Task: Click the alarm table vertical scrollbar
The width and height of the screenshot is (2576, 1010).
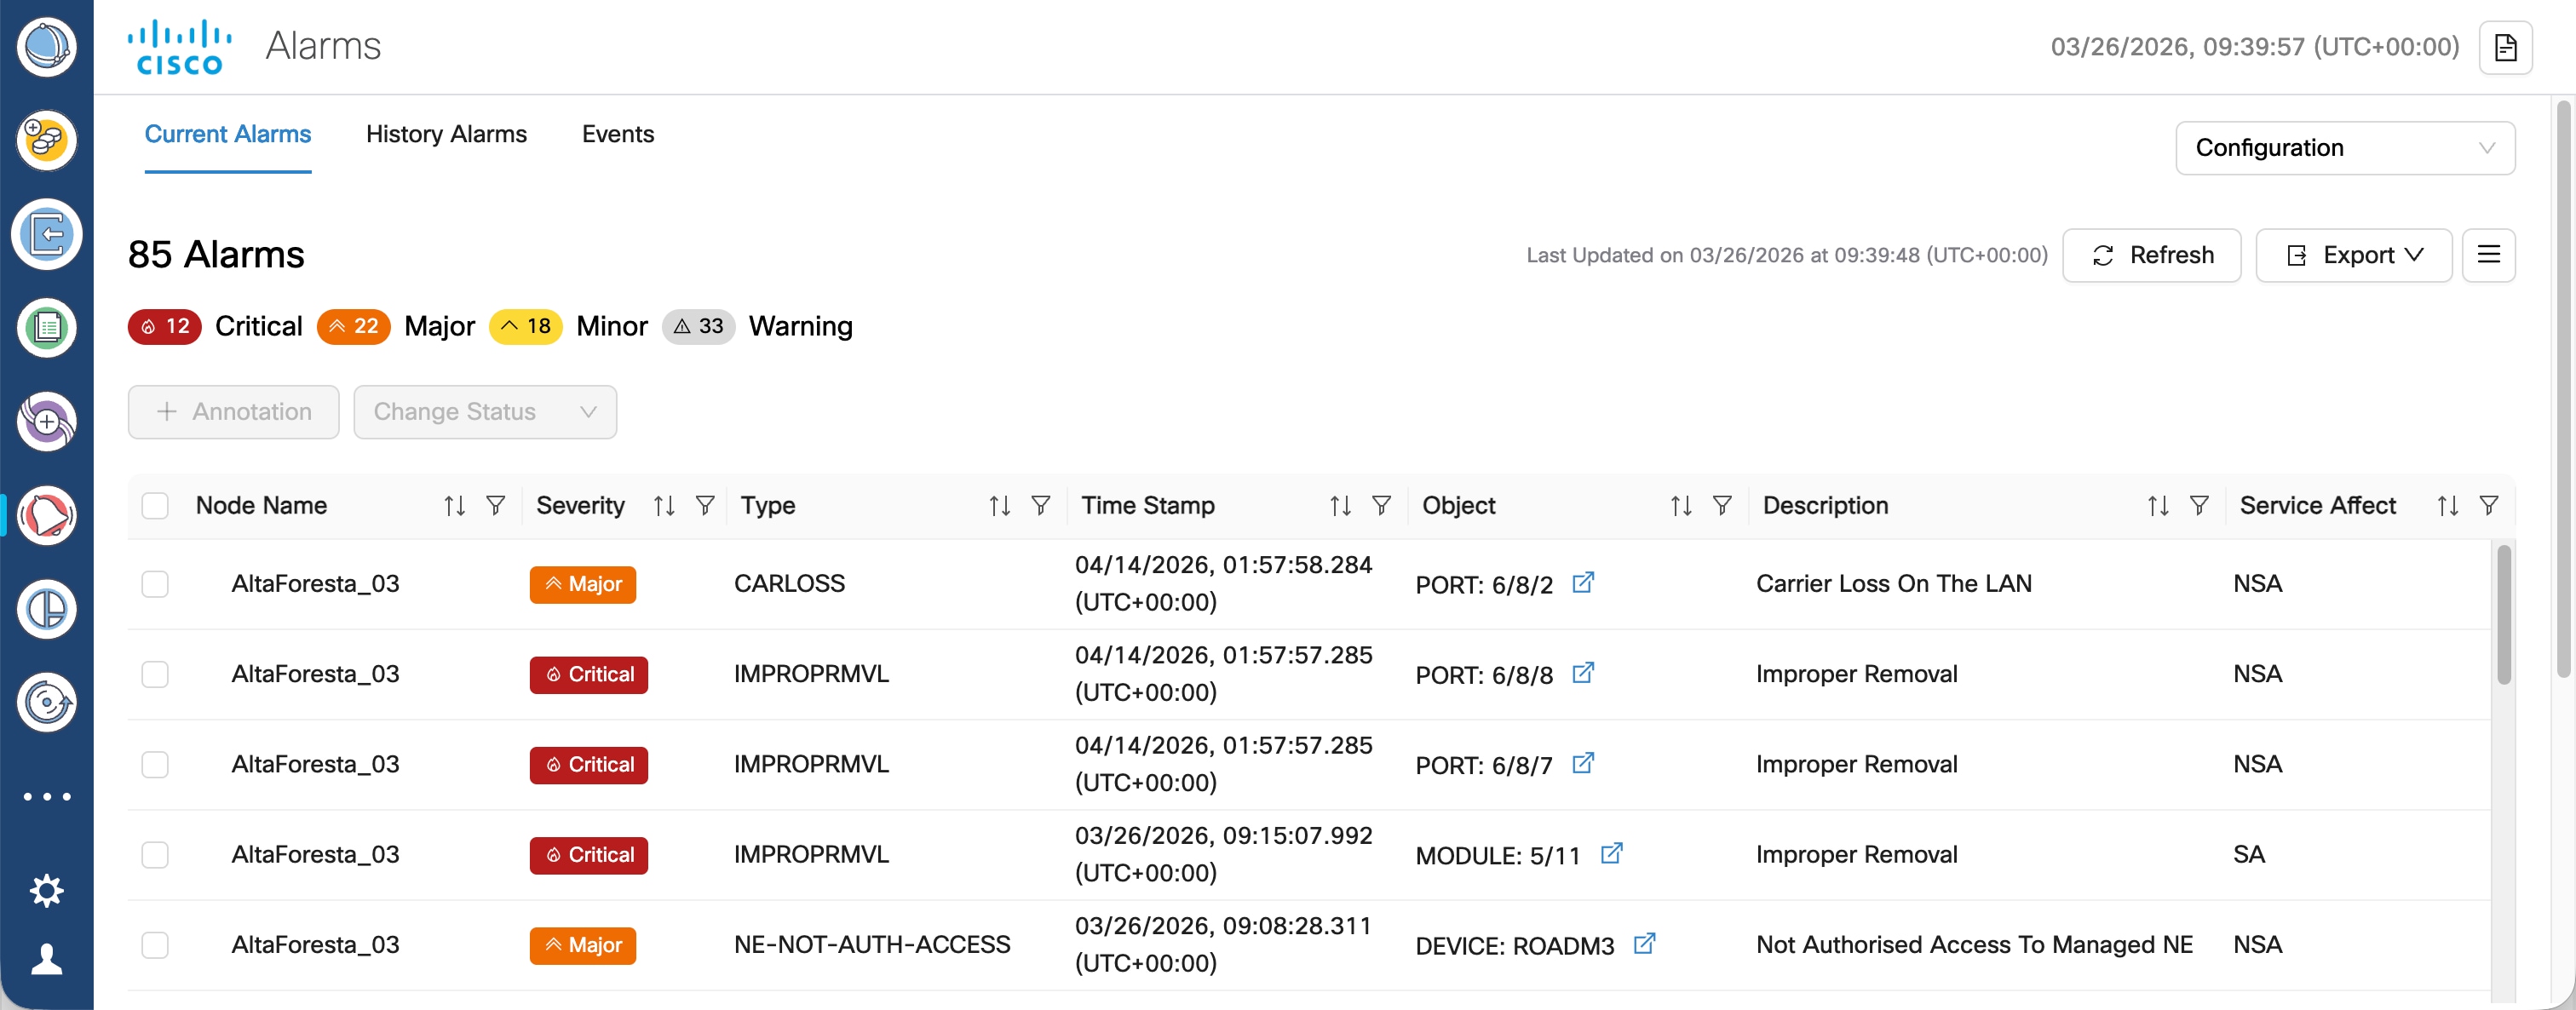Action: coord(2503,615)
